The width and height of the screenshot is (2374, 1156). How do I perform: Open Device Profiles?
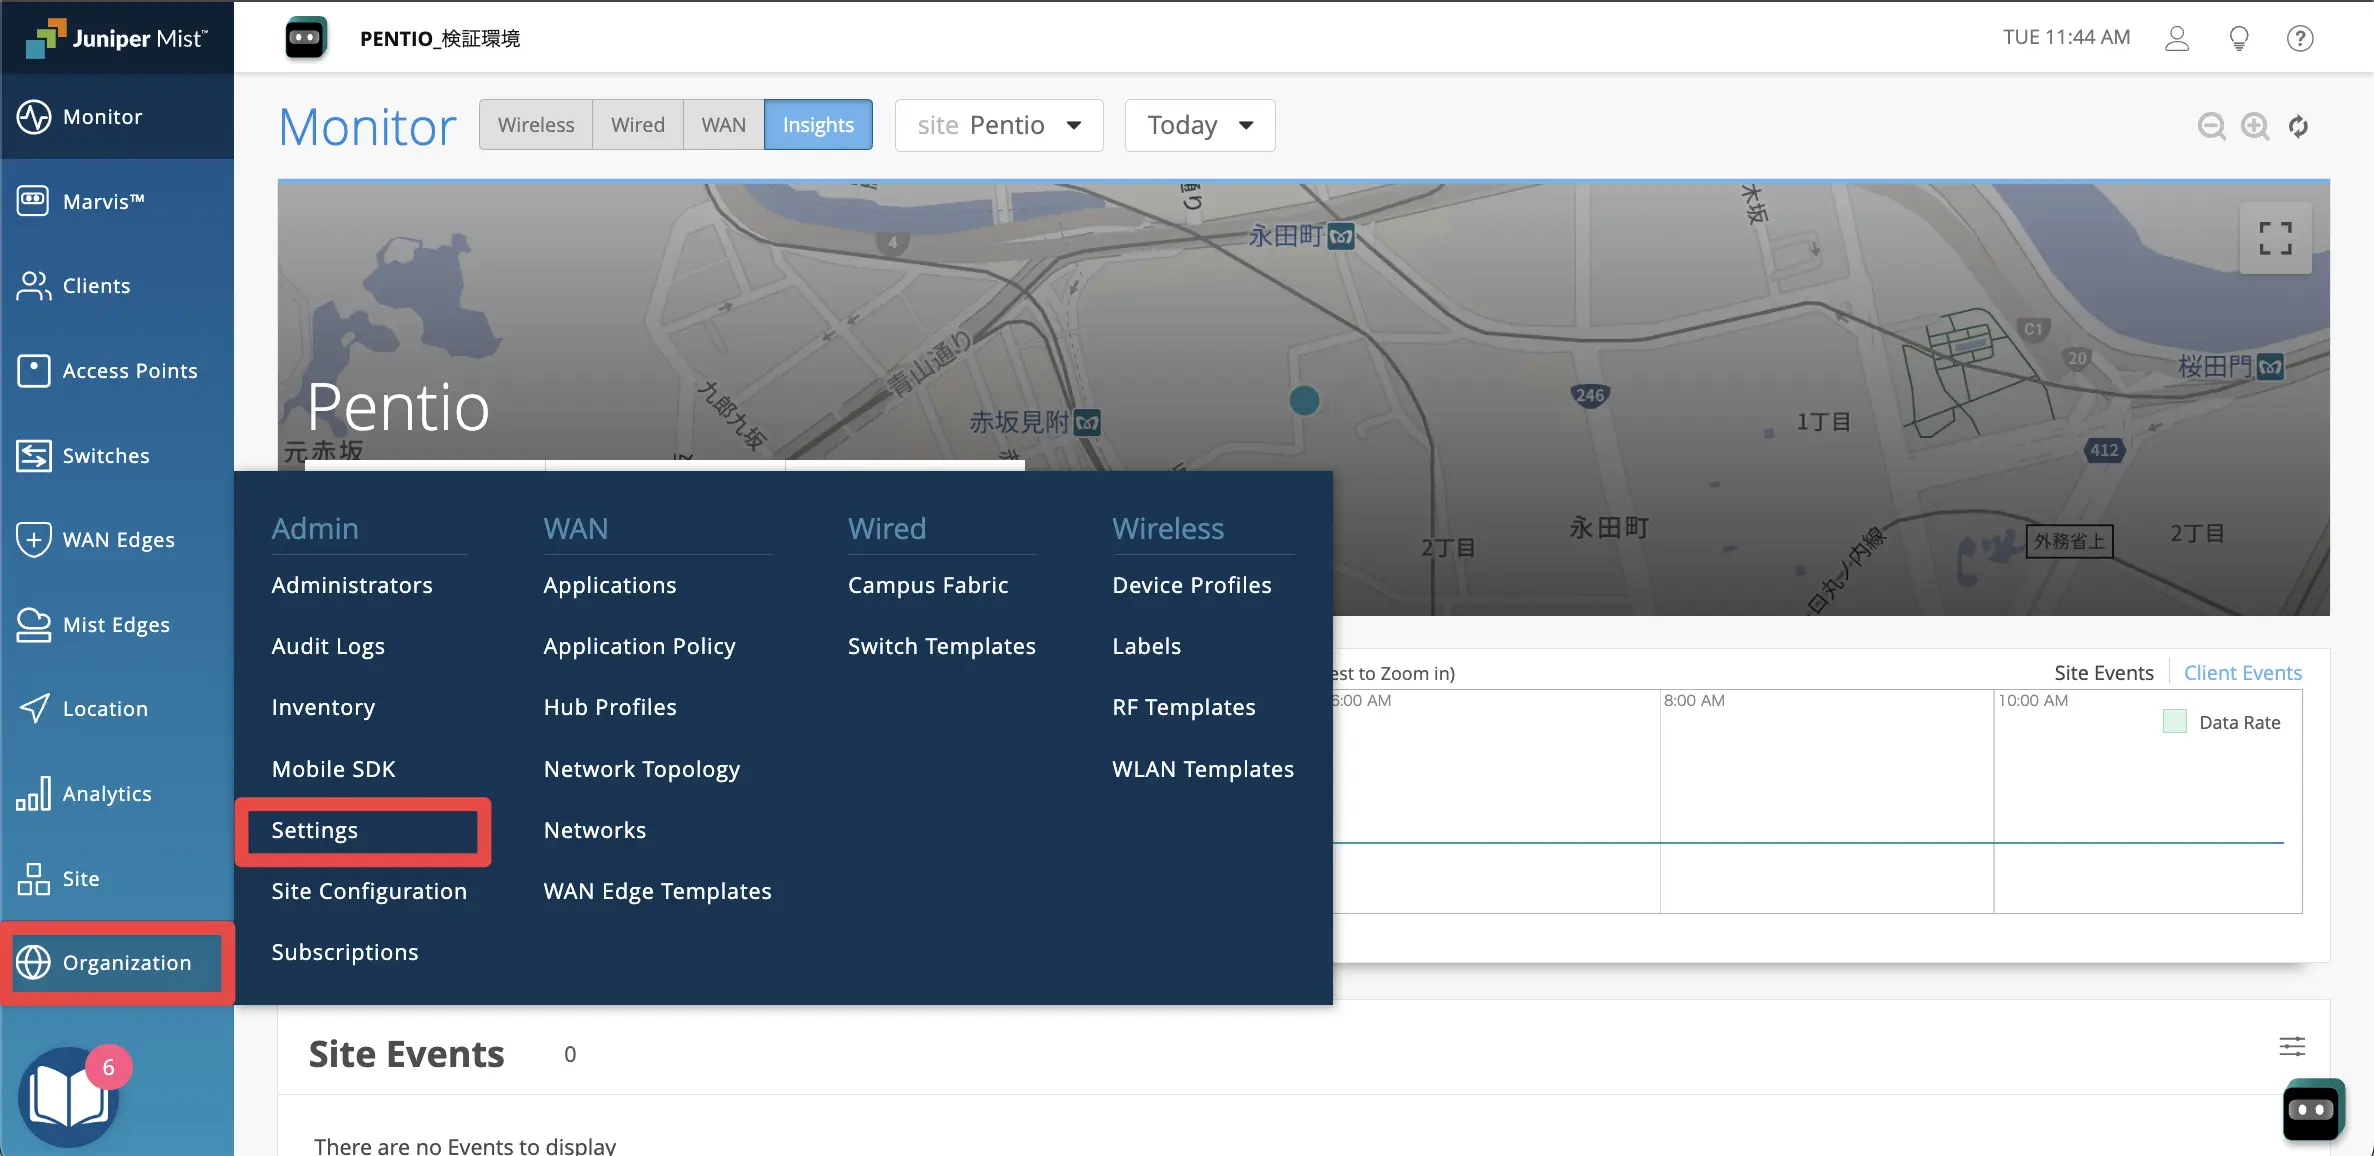1192,585
